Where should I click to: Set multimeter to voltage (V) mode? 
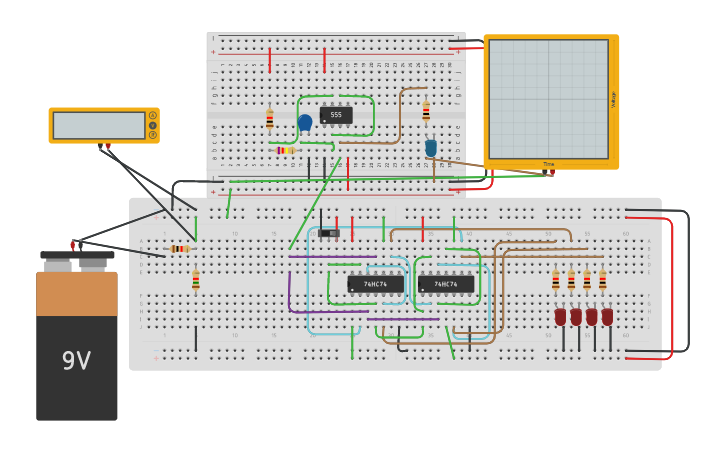pyautogui.click(x=153, y=125)
